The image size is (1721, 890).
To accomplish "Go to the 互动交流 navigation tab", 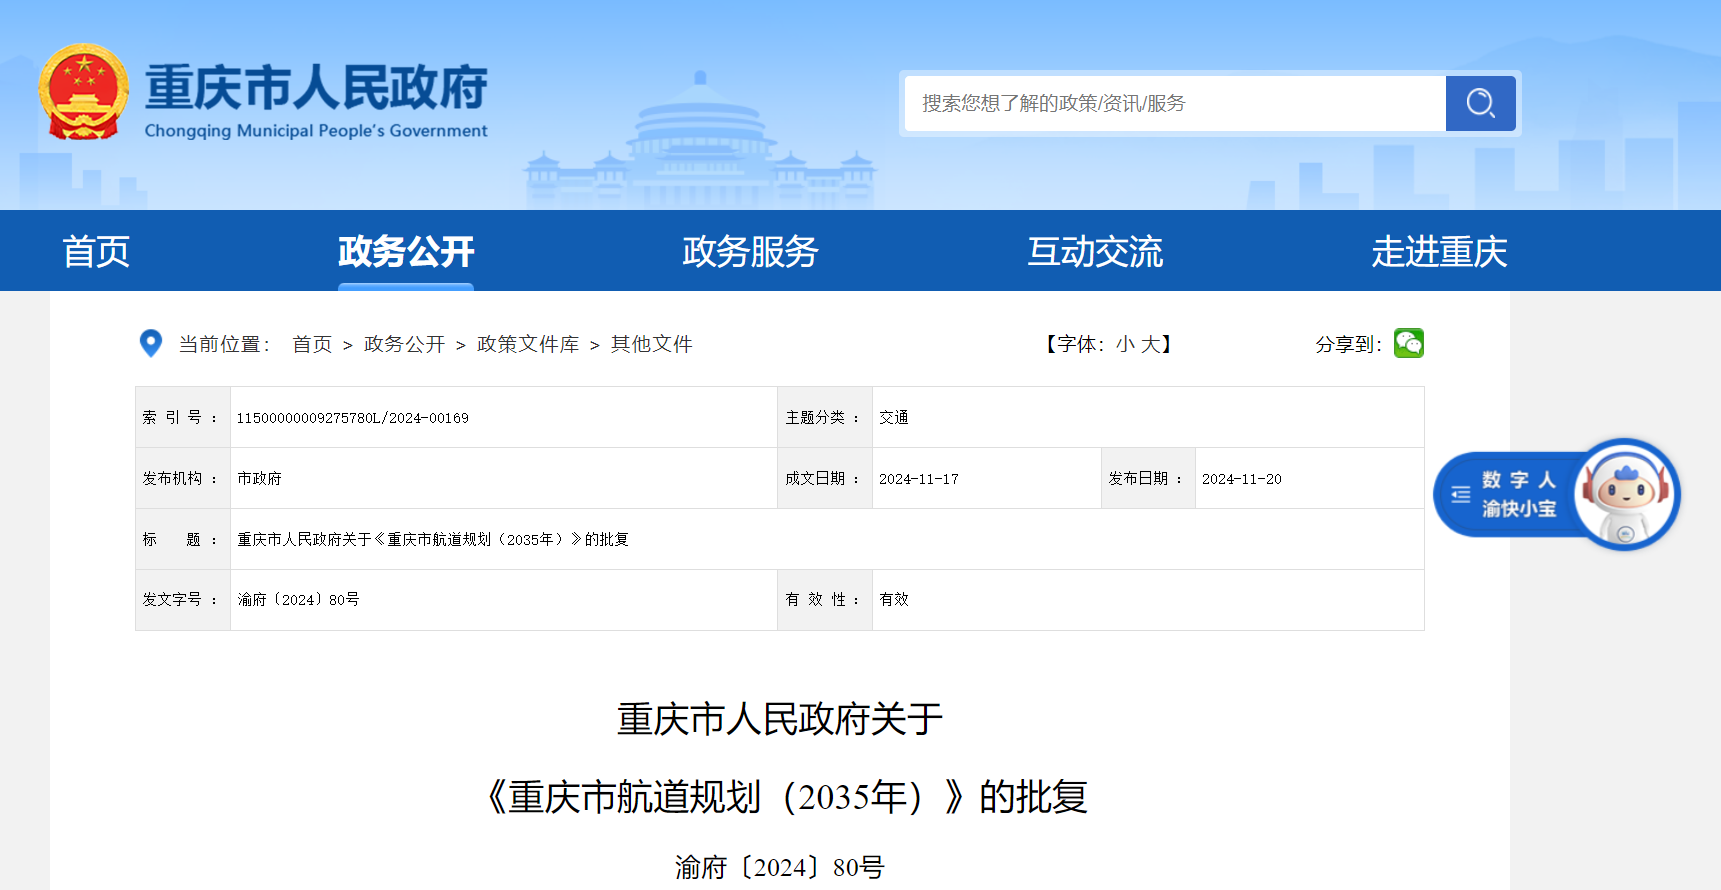I will coord(1095,251).
